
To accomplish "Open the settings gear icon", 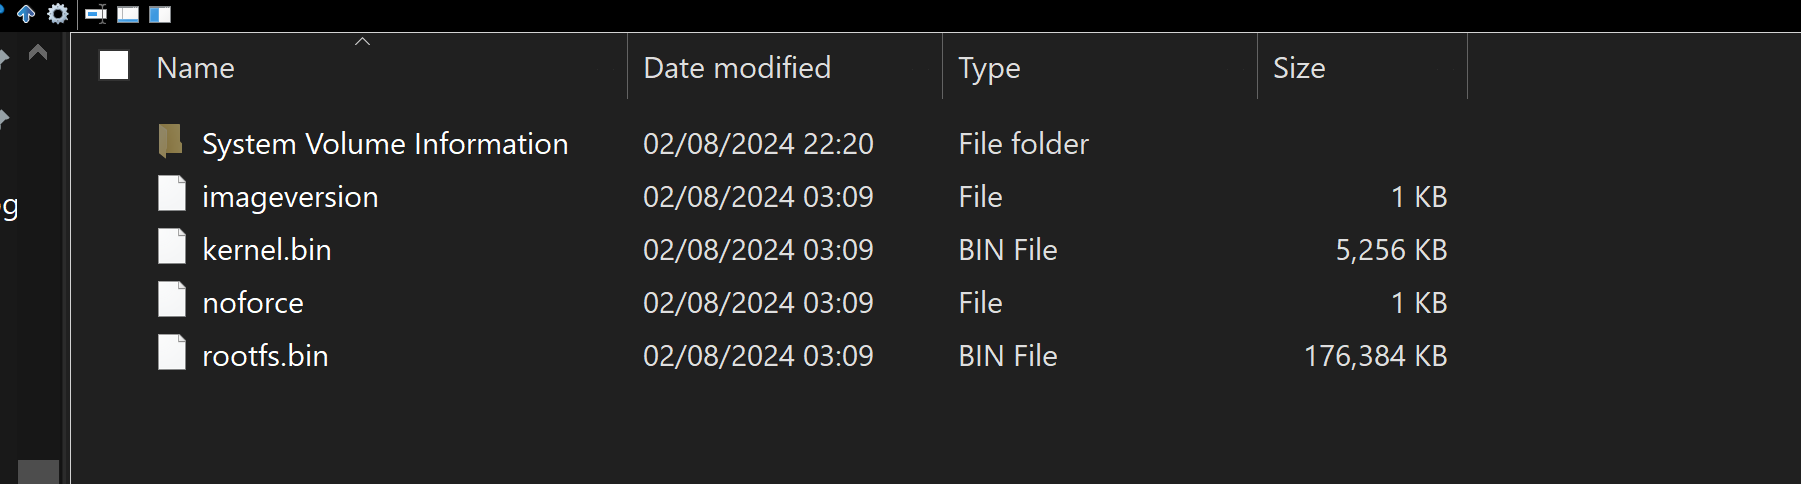I will [x=58, y=14].
